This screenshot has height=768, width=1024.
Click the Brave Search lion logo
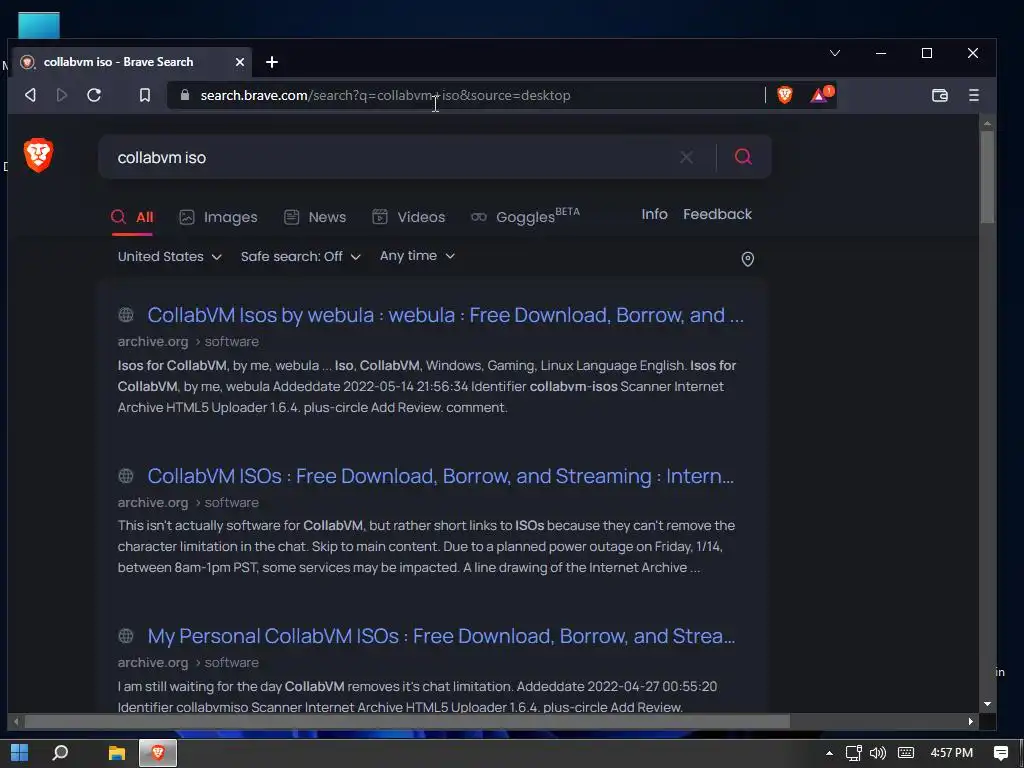[x=39, y=155]
